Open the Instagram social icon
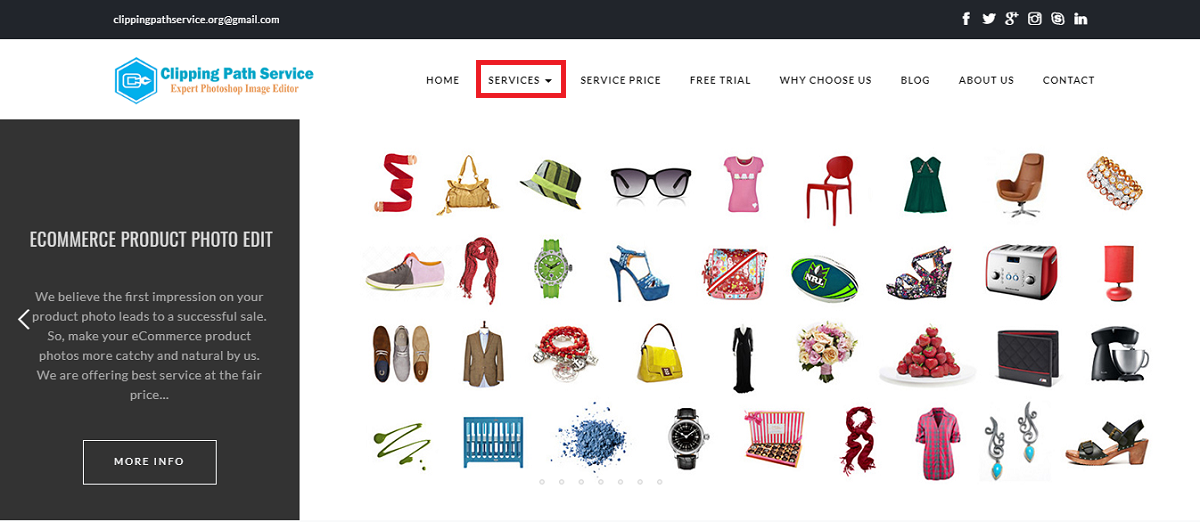The height and width of the screenshot is (522, 1200). click(1035, 19)
